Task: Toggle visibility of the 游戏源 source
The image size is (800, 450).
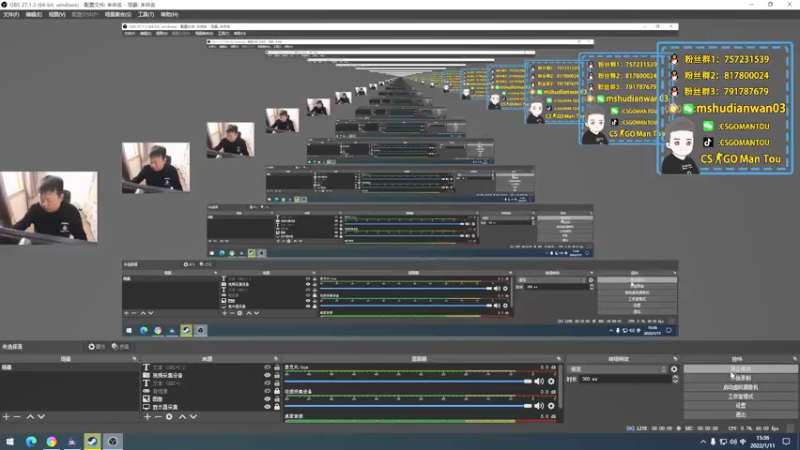Action: [267, 391]
